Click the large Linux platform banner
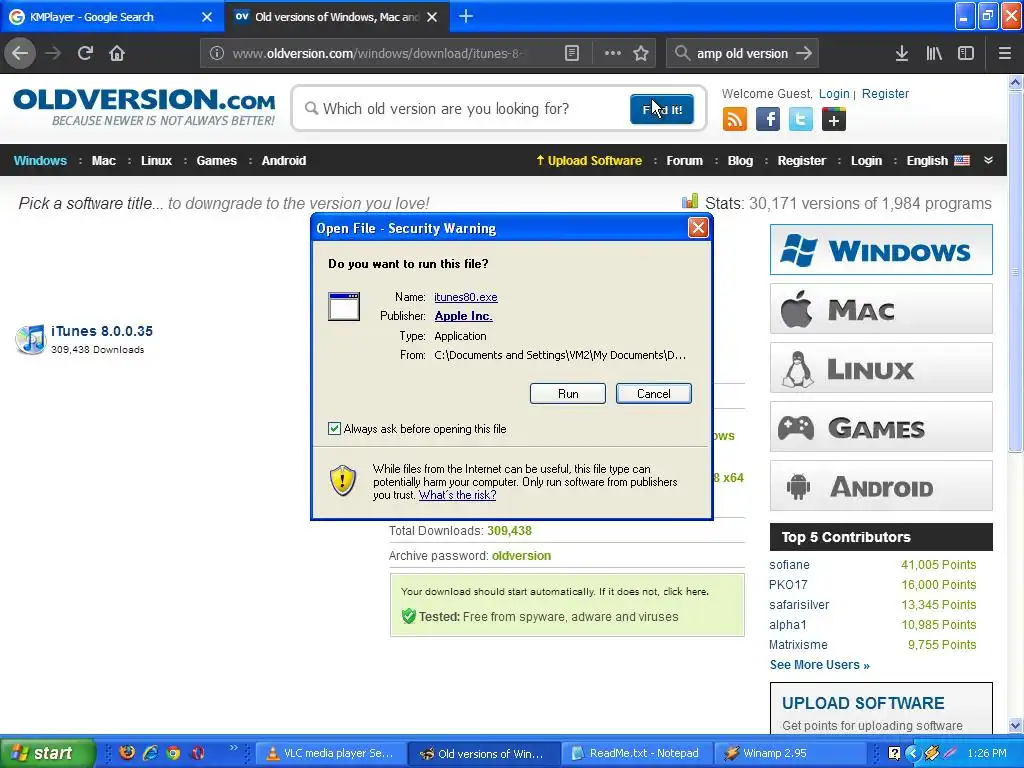 tap(881, 368)
